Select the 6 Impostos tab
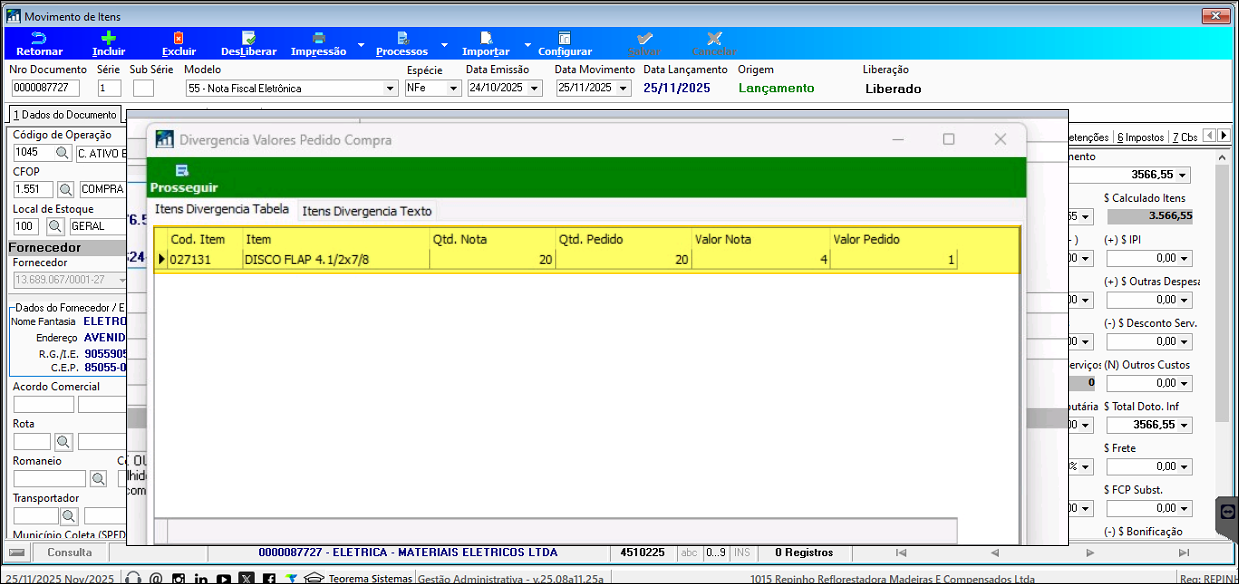The height and width of the screenshot is (584, 1239). click(1140, 137)
